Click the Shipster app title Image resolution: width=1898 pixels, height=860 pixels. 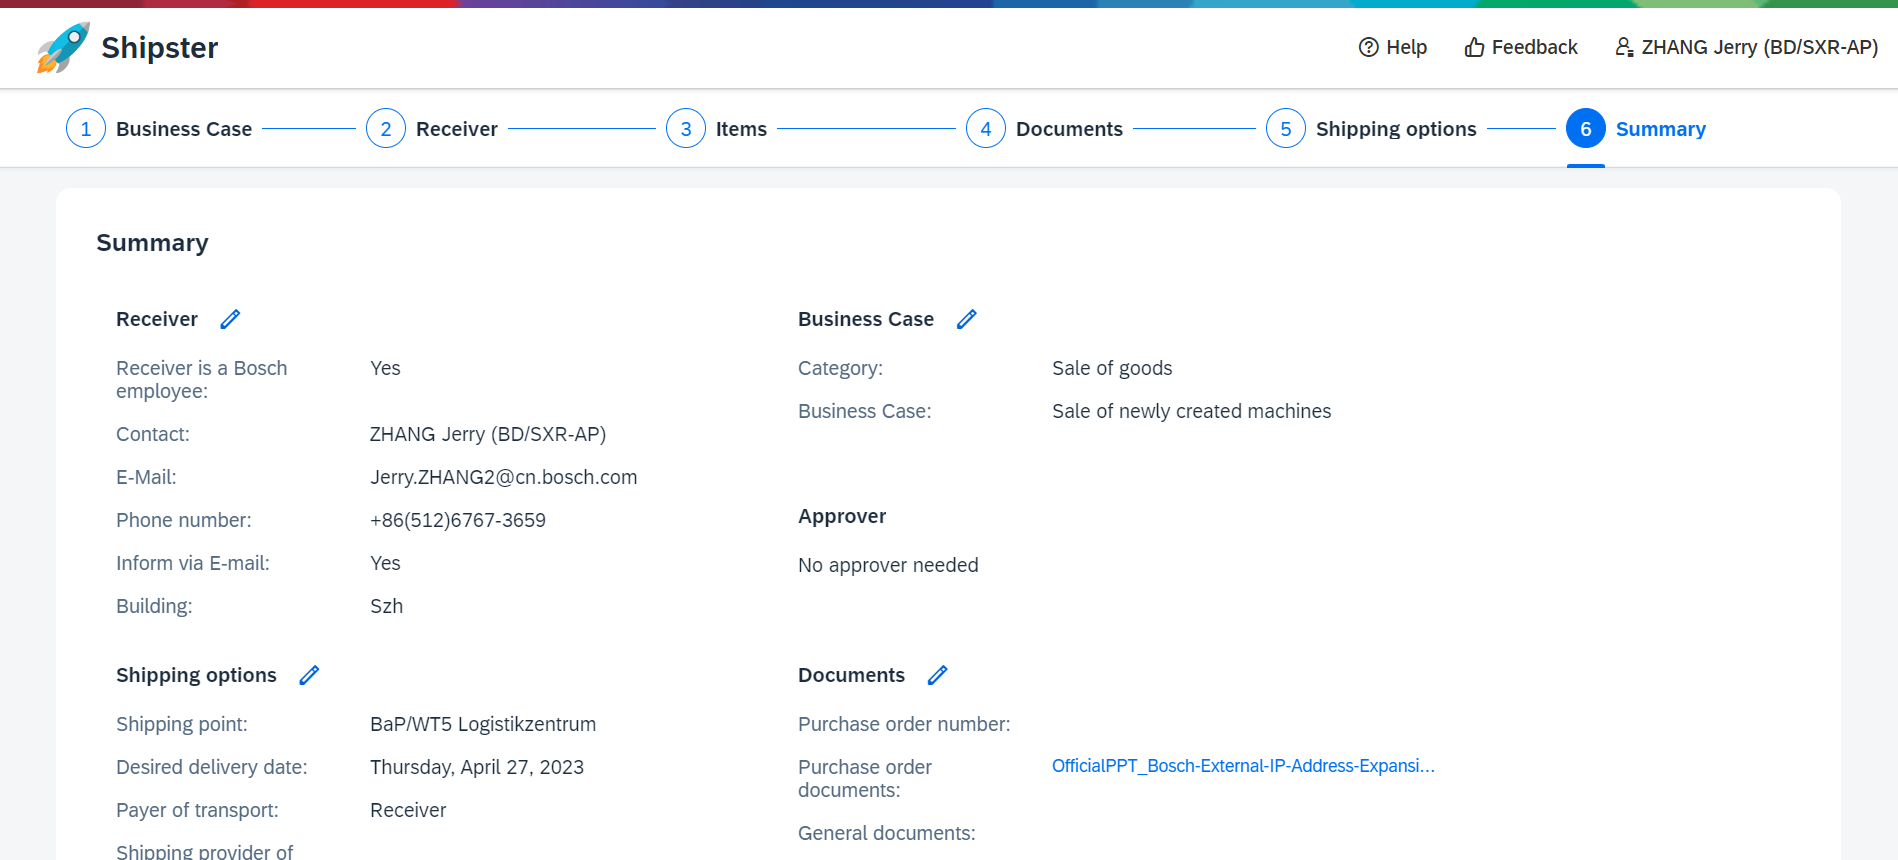coord(160,47)
